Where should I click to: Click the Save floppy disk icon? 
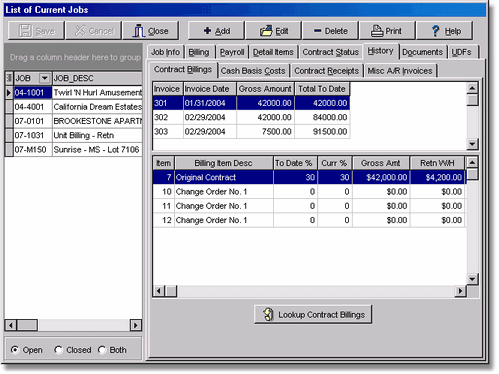pyautogui.click(x=25, y=31)
